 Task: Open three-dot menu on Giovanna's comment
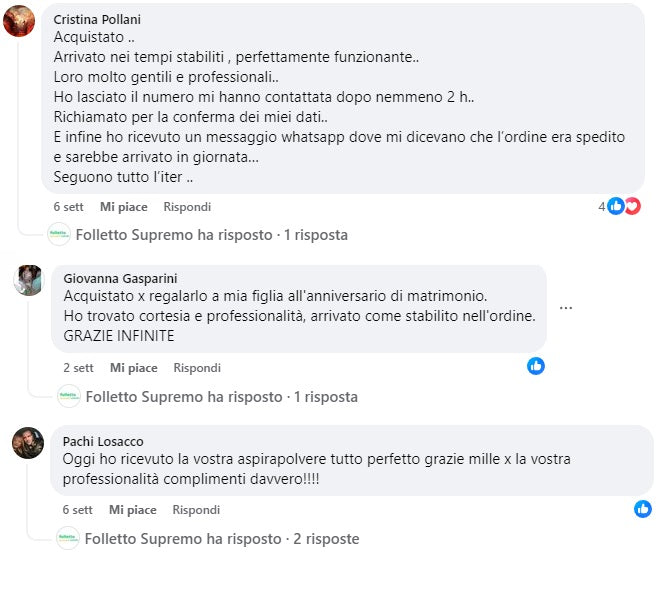click(566, 308)
